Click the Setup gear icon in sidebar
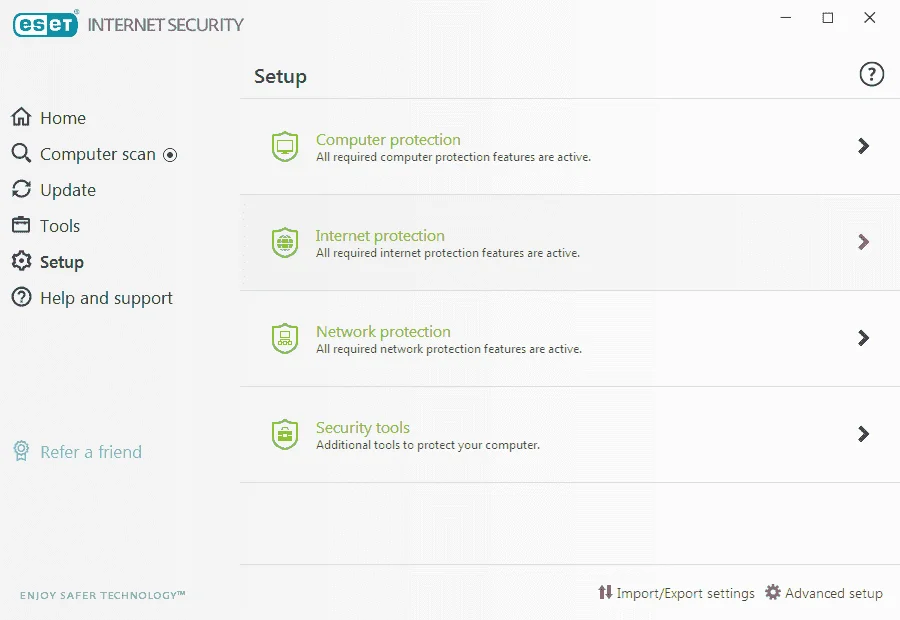The image size is (900, 620). pos(21,261)
